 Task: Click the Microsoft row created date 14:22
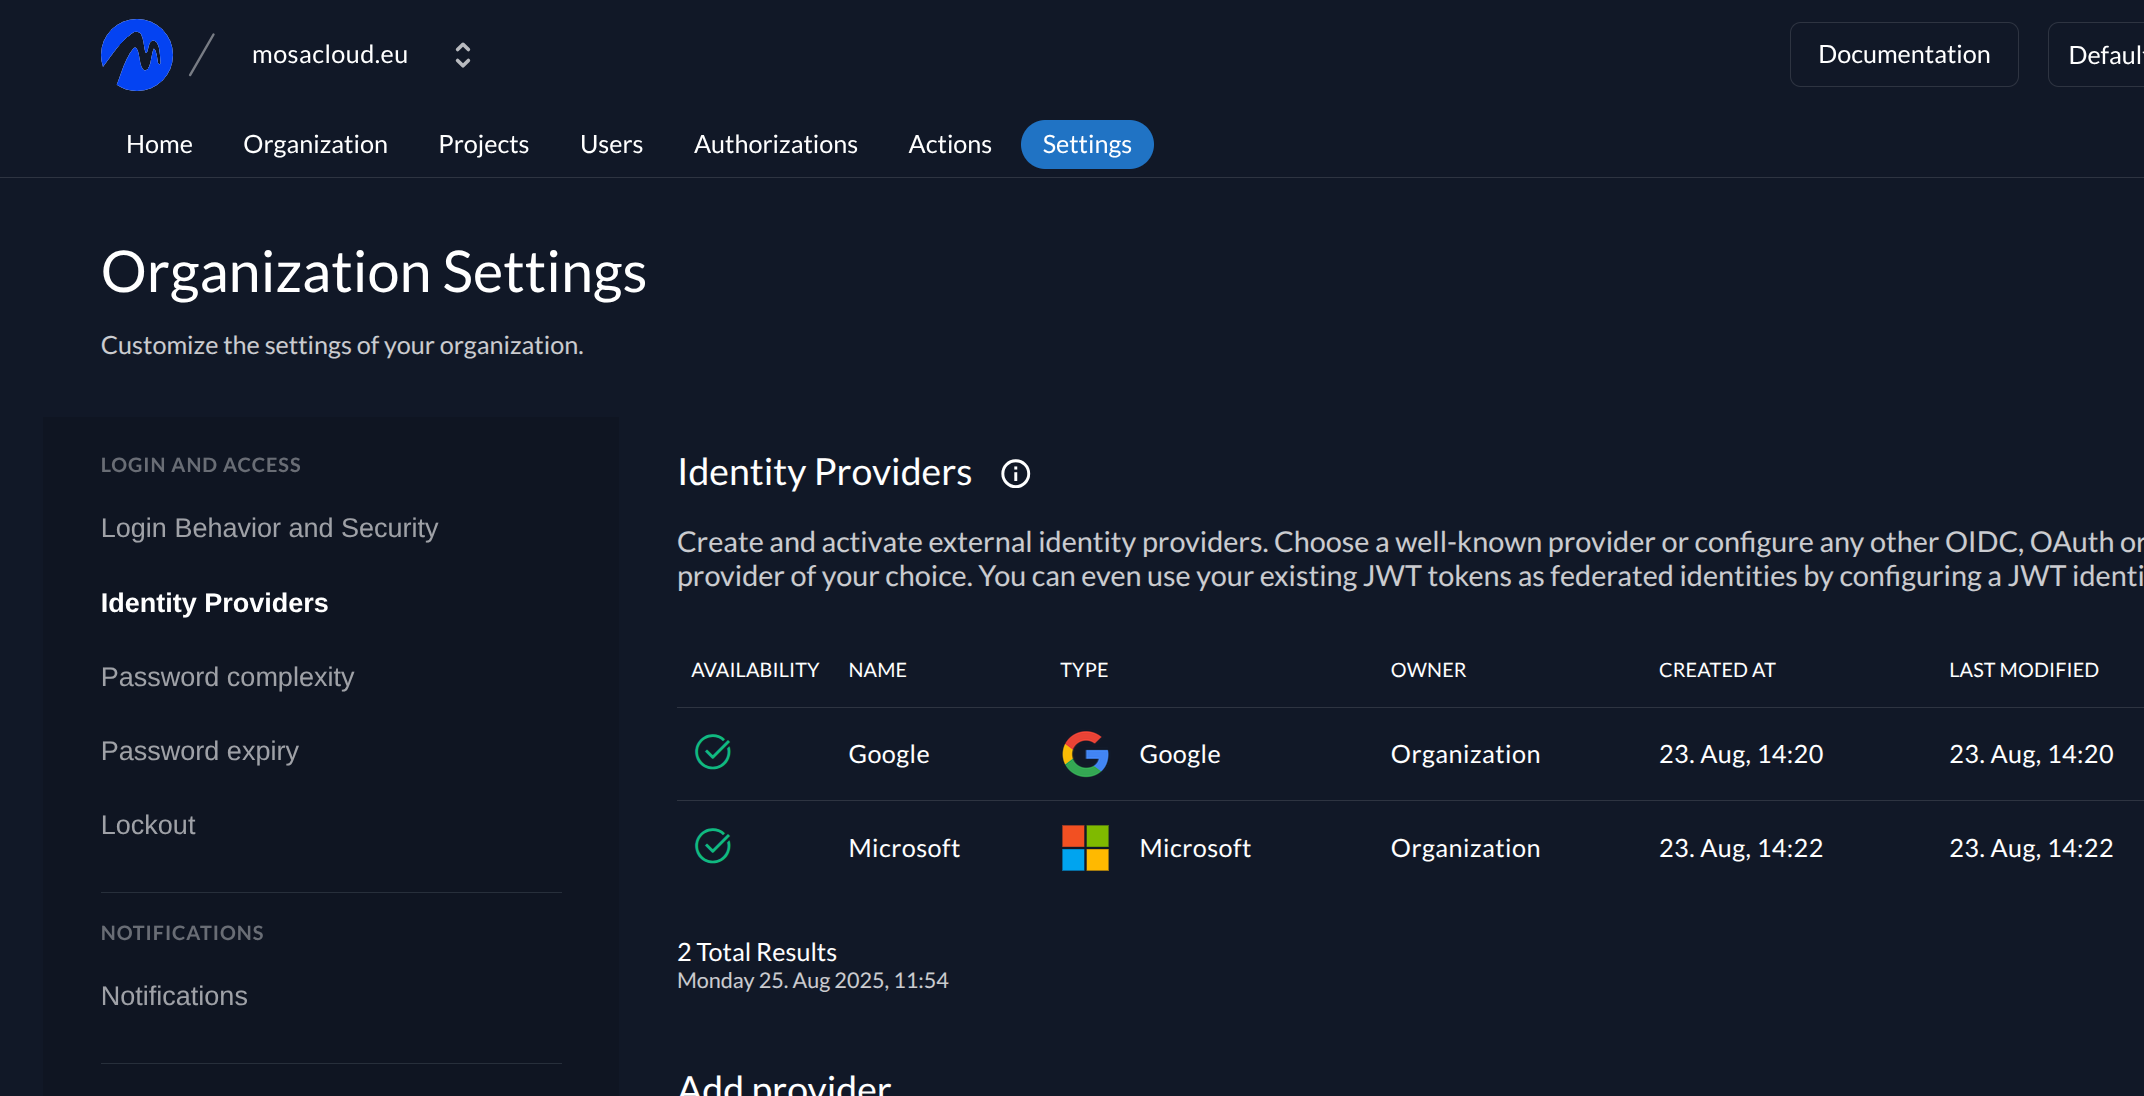pos(1741,848)
